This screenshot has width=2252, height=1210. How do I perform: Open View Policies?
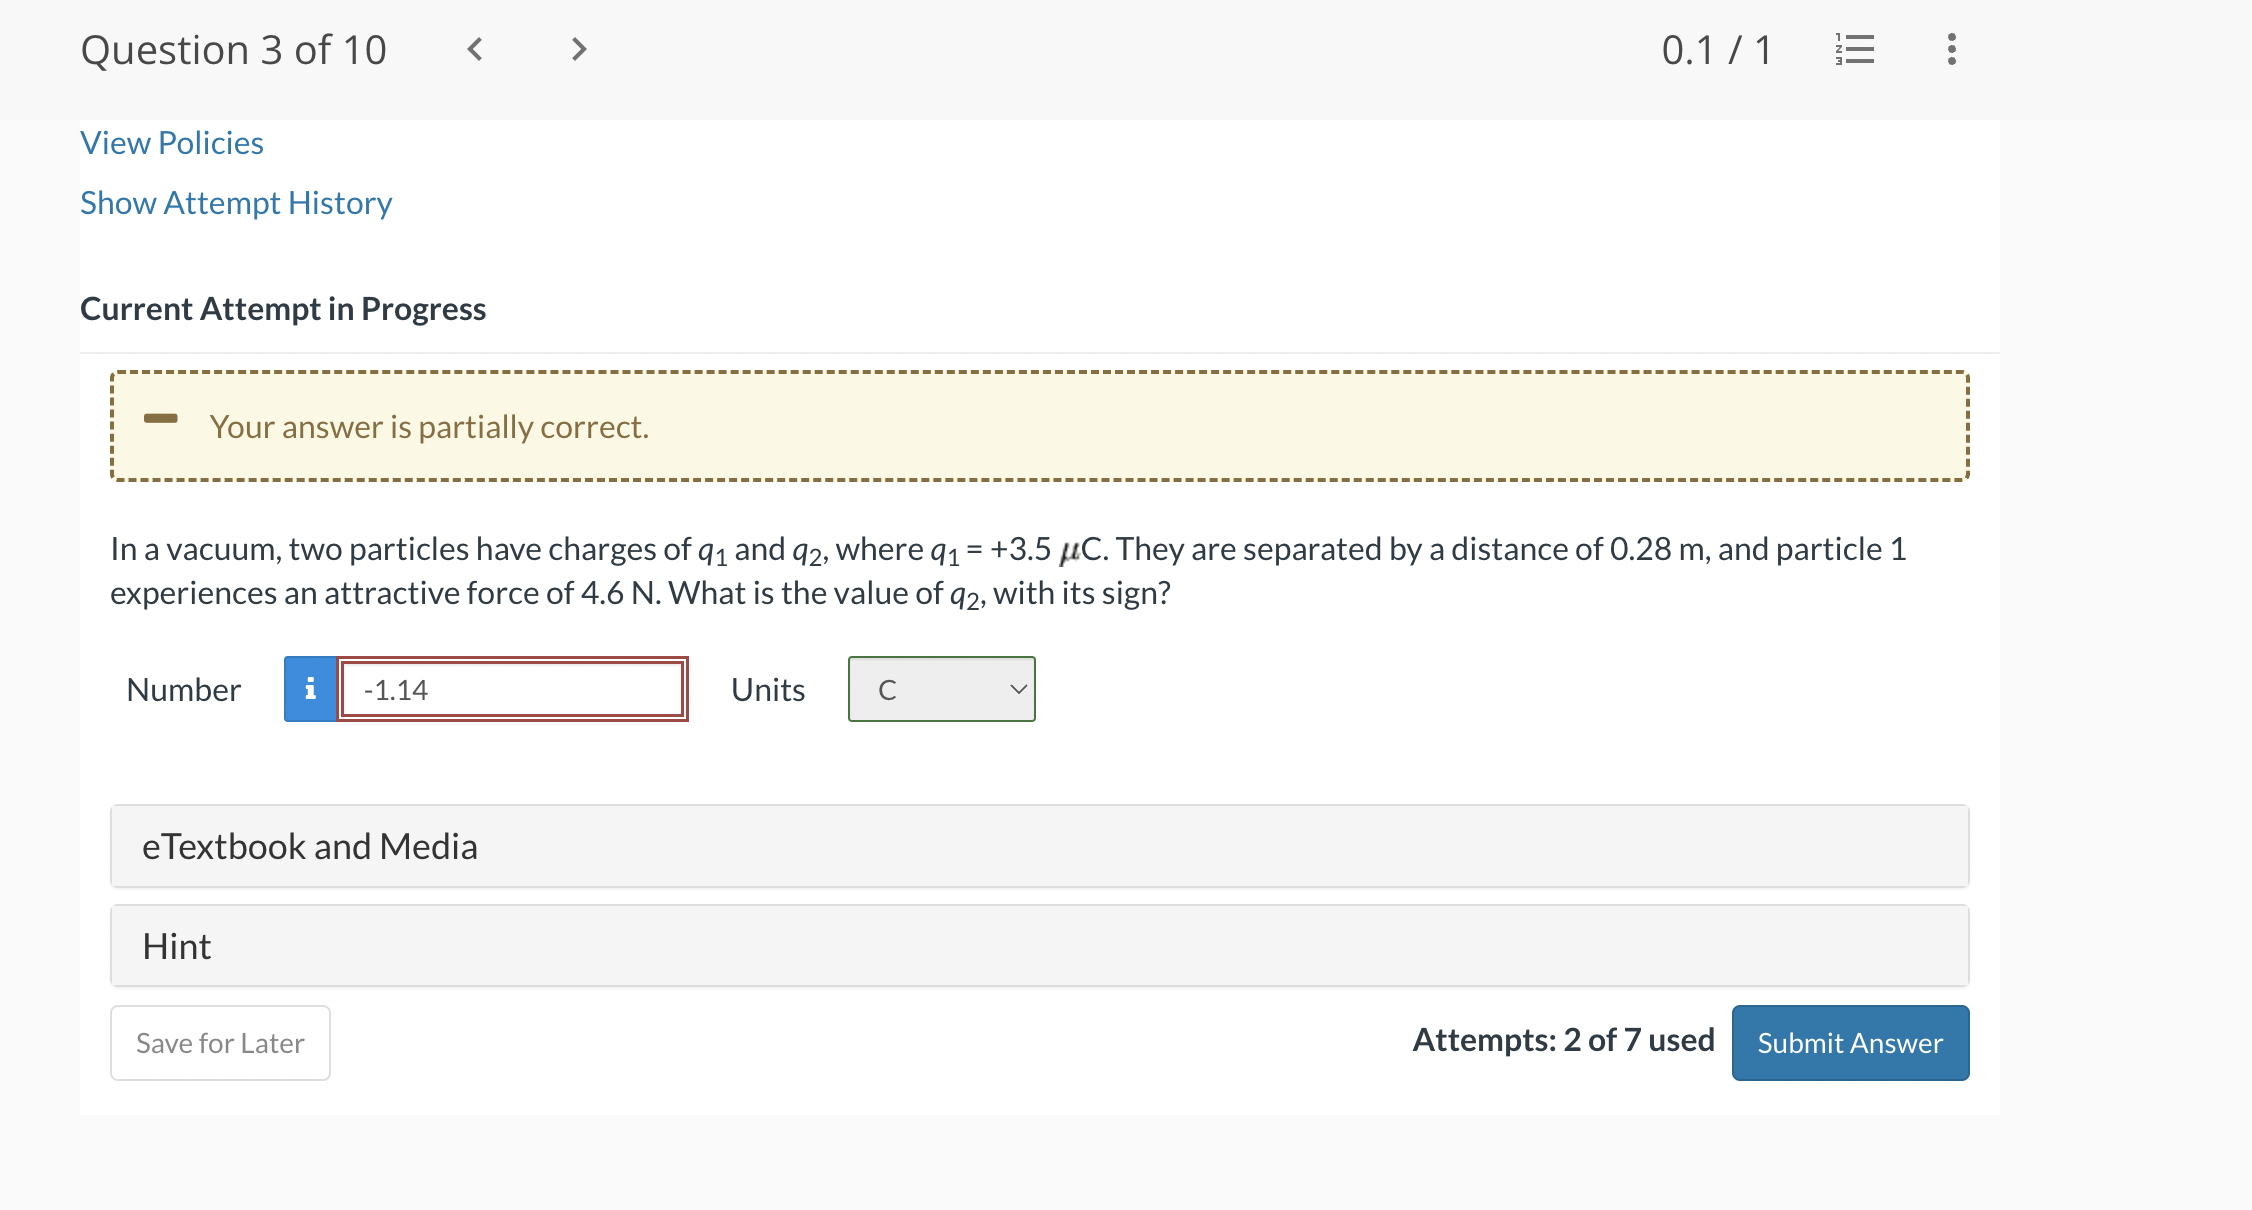pyautogui.click(x=170, y=142)
